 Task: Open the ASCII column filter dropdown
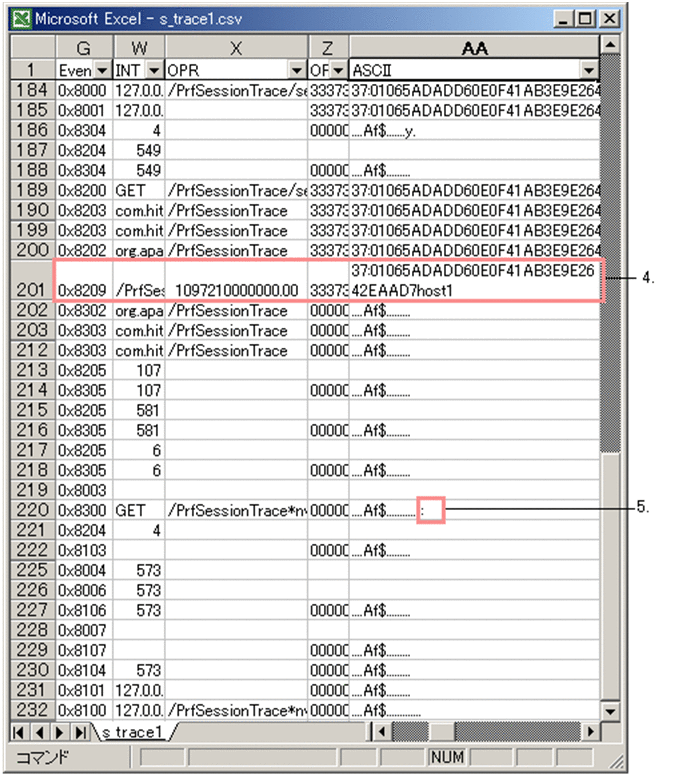589,70
